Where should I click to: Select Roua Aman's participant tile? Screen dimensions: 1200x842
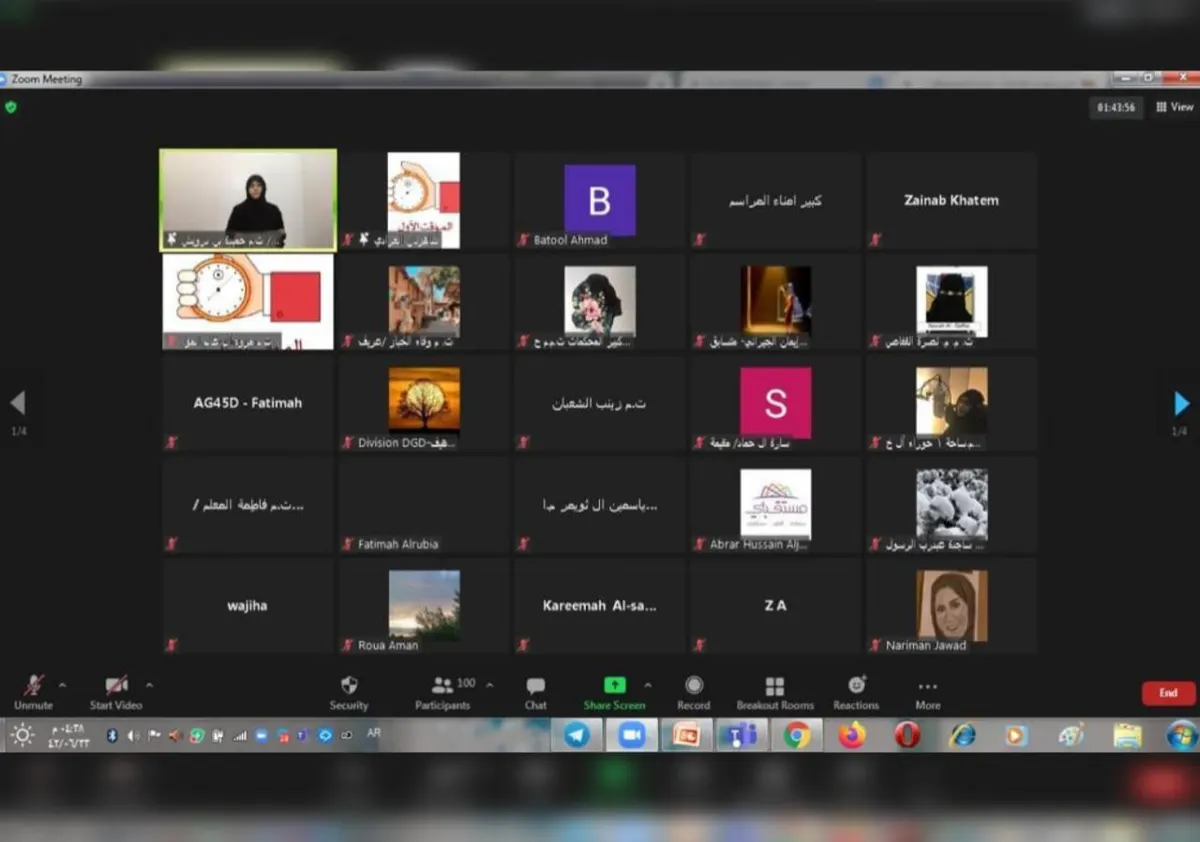click(x=424, y=606)
